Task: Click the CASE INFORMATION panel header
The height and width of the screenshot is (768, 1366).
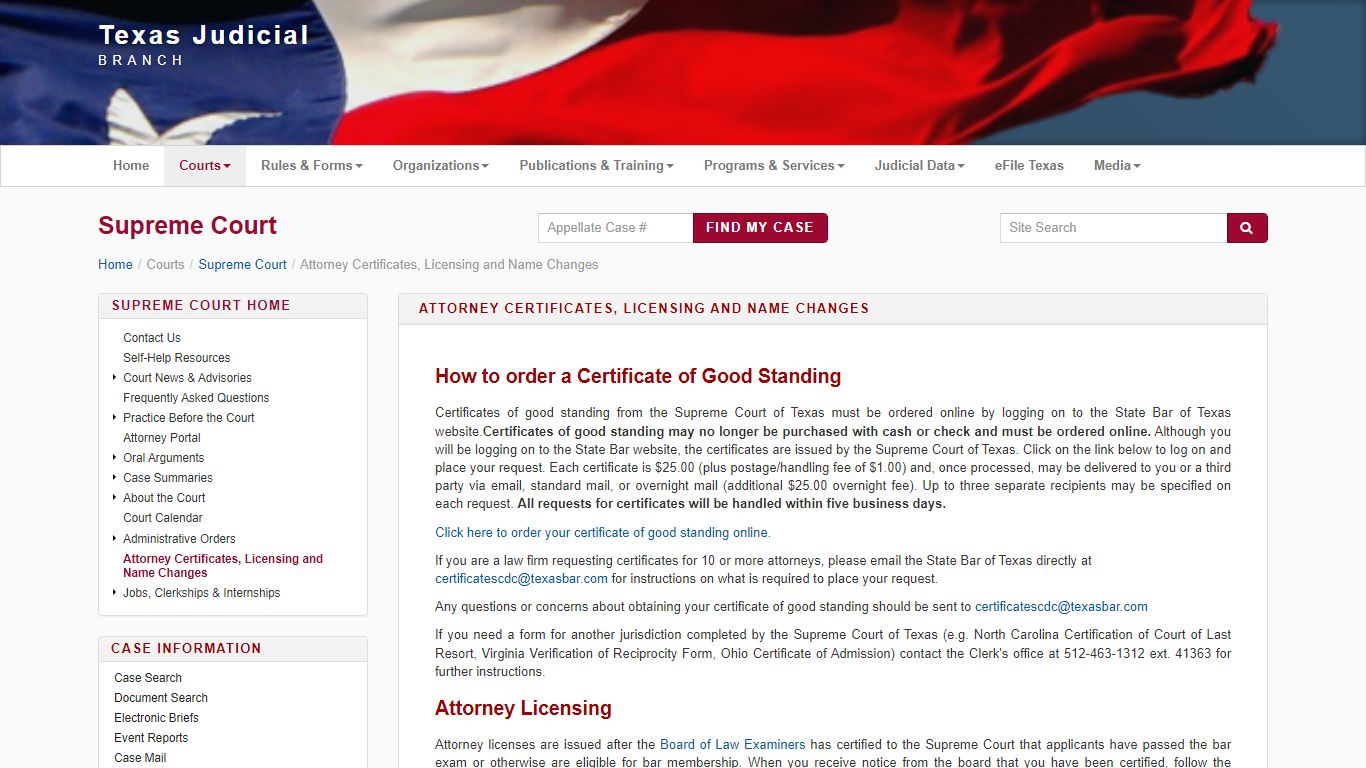Action: coord(233,649)
